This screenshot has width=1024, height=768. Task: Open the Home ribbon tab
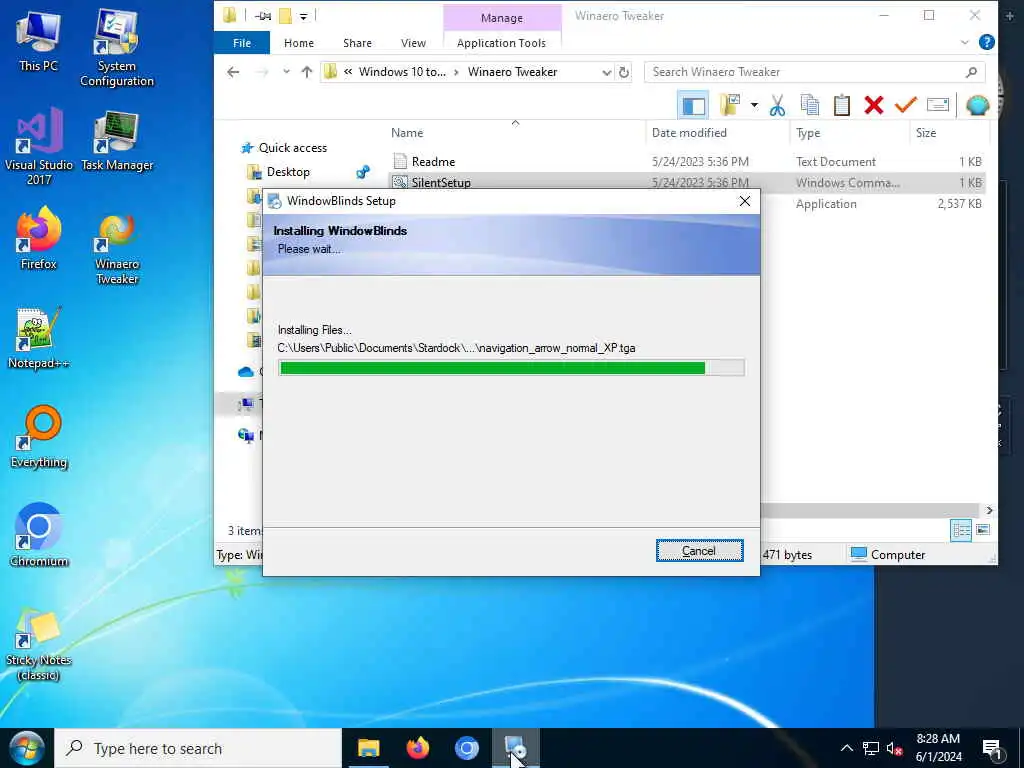tap(299, 43)
